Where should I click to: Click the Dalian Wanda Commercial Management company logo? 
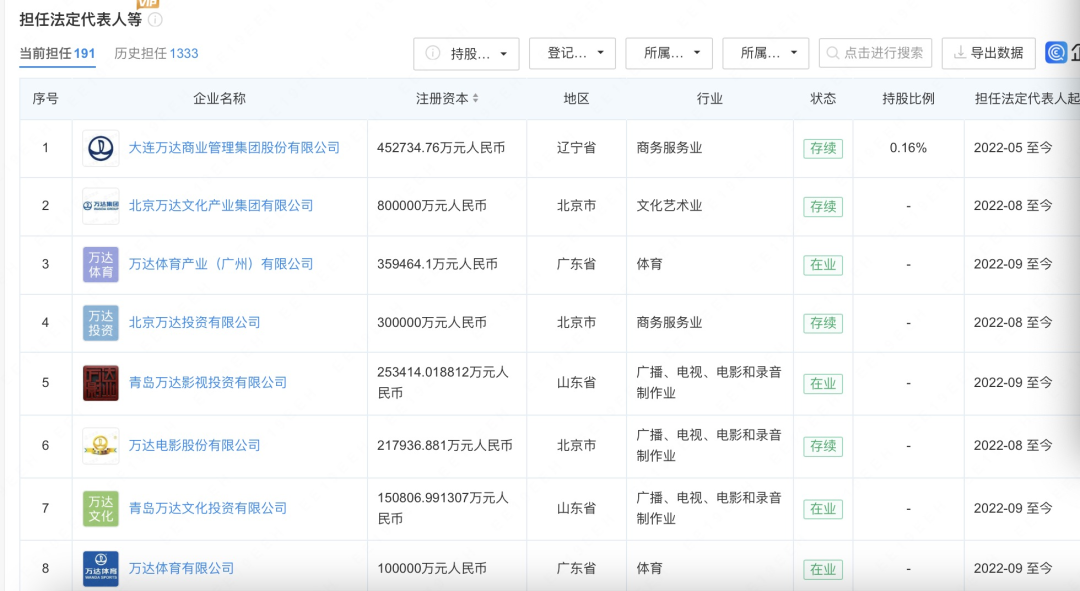point(100,148)
